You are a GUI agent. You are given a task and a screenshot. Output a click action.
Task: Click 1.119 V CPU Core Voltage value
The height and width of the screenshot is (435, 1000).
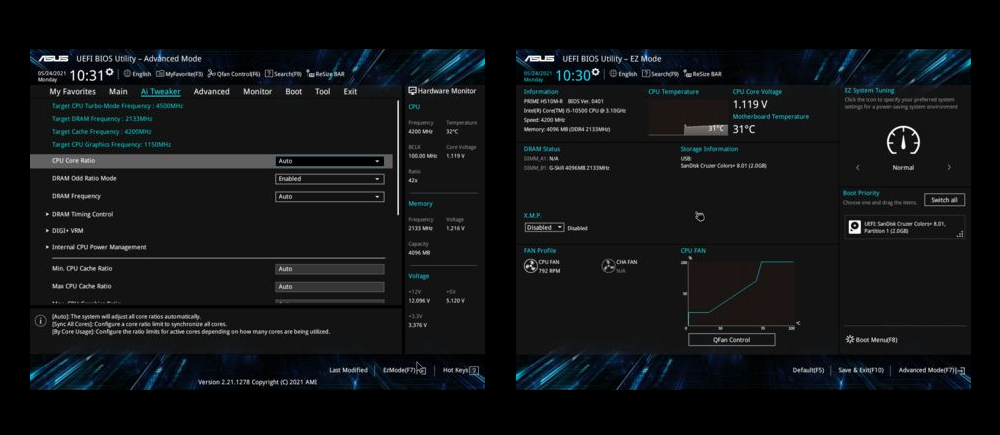750,105
